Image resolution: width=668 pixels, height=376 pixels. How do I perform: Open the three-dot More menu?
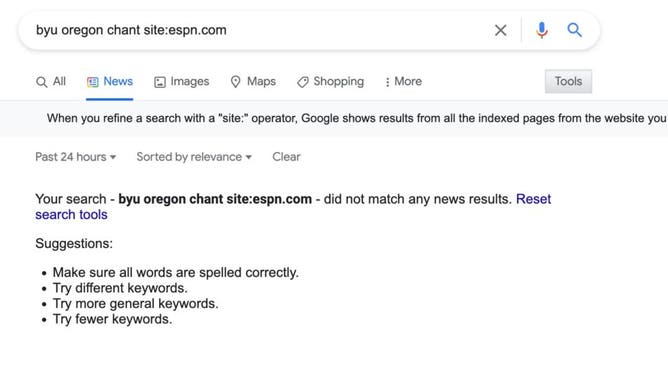[403, 81]
